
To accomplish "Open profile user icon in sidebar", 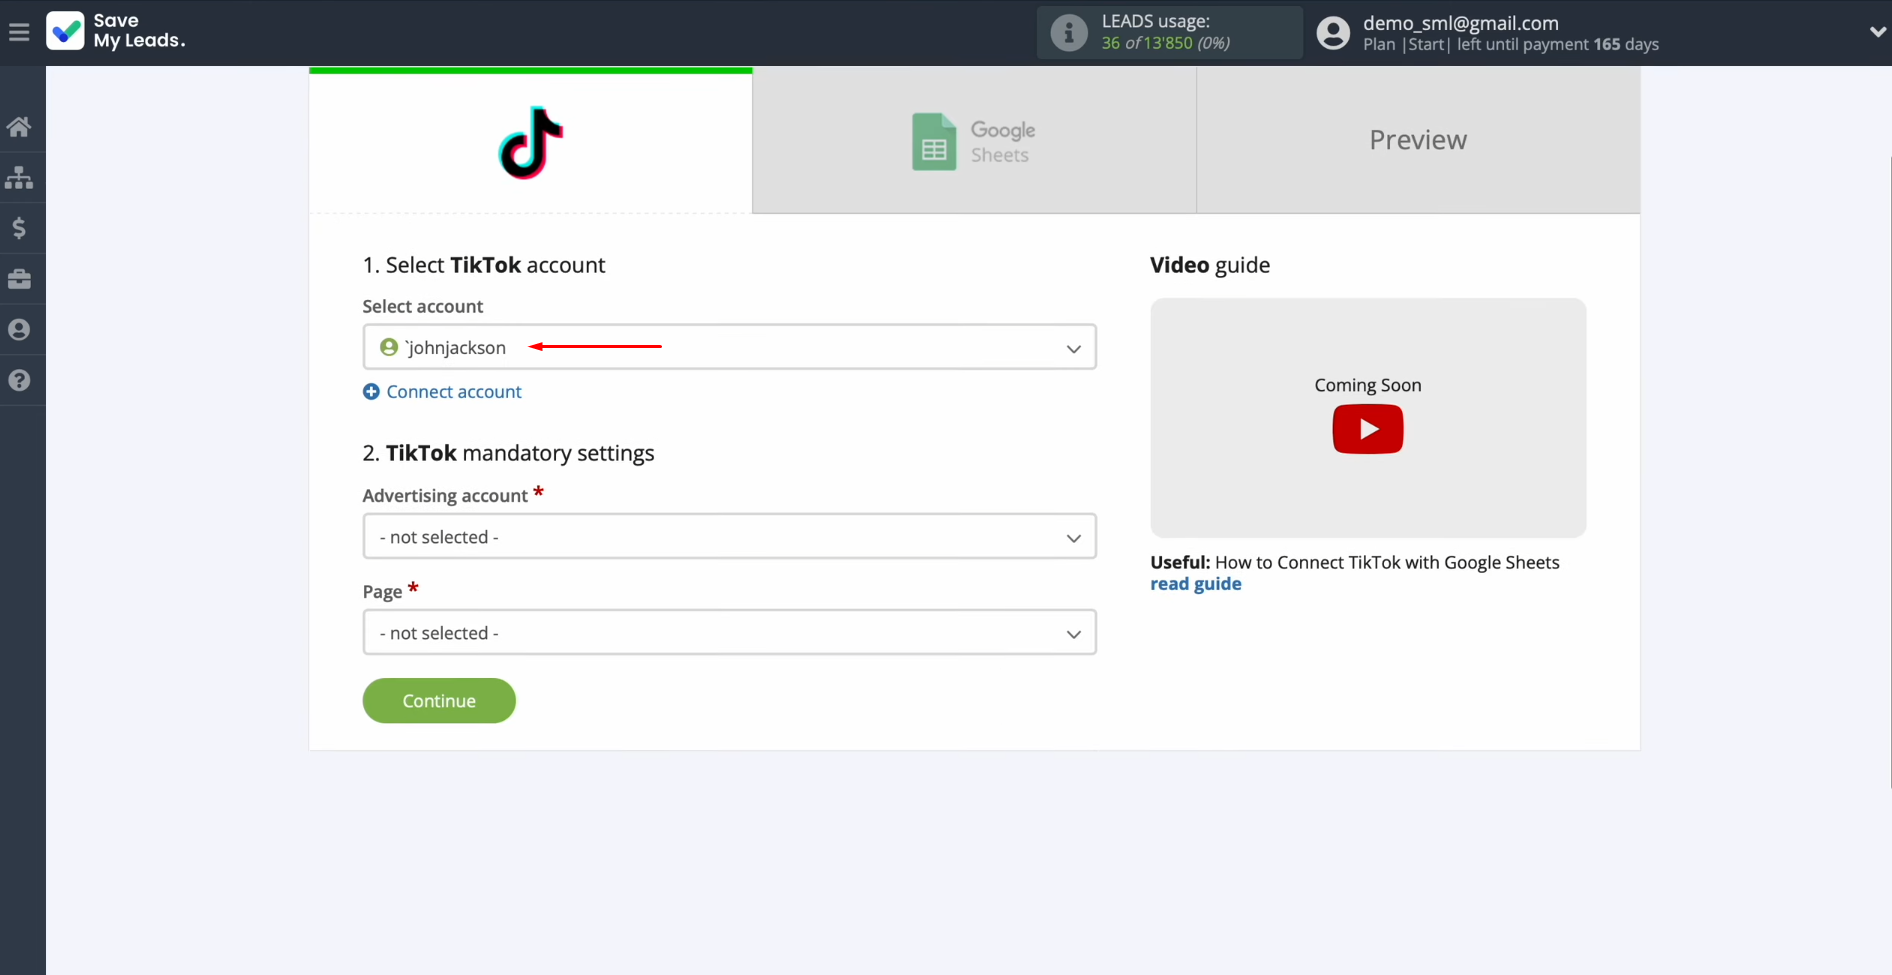I will 19,330.
